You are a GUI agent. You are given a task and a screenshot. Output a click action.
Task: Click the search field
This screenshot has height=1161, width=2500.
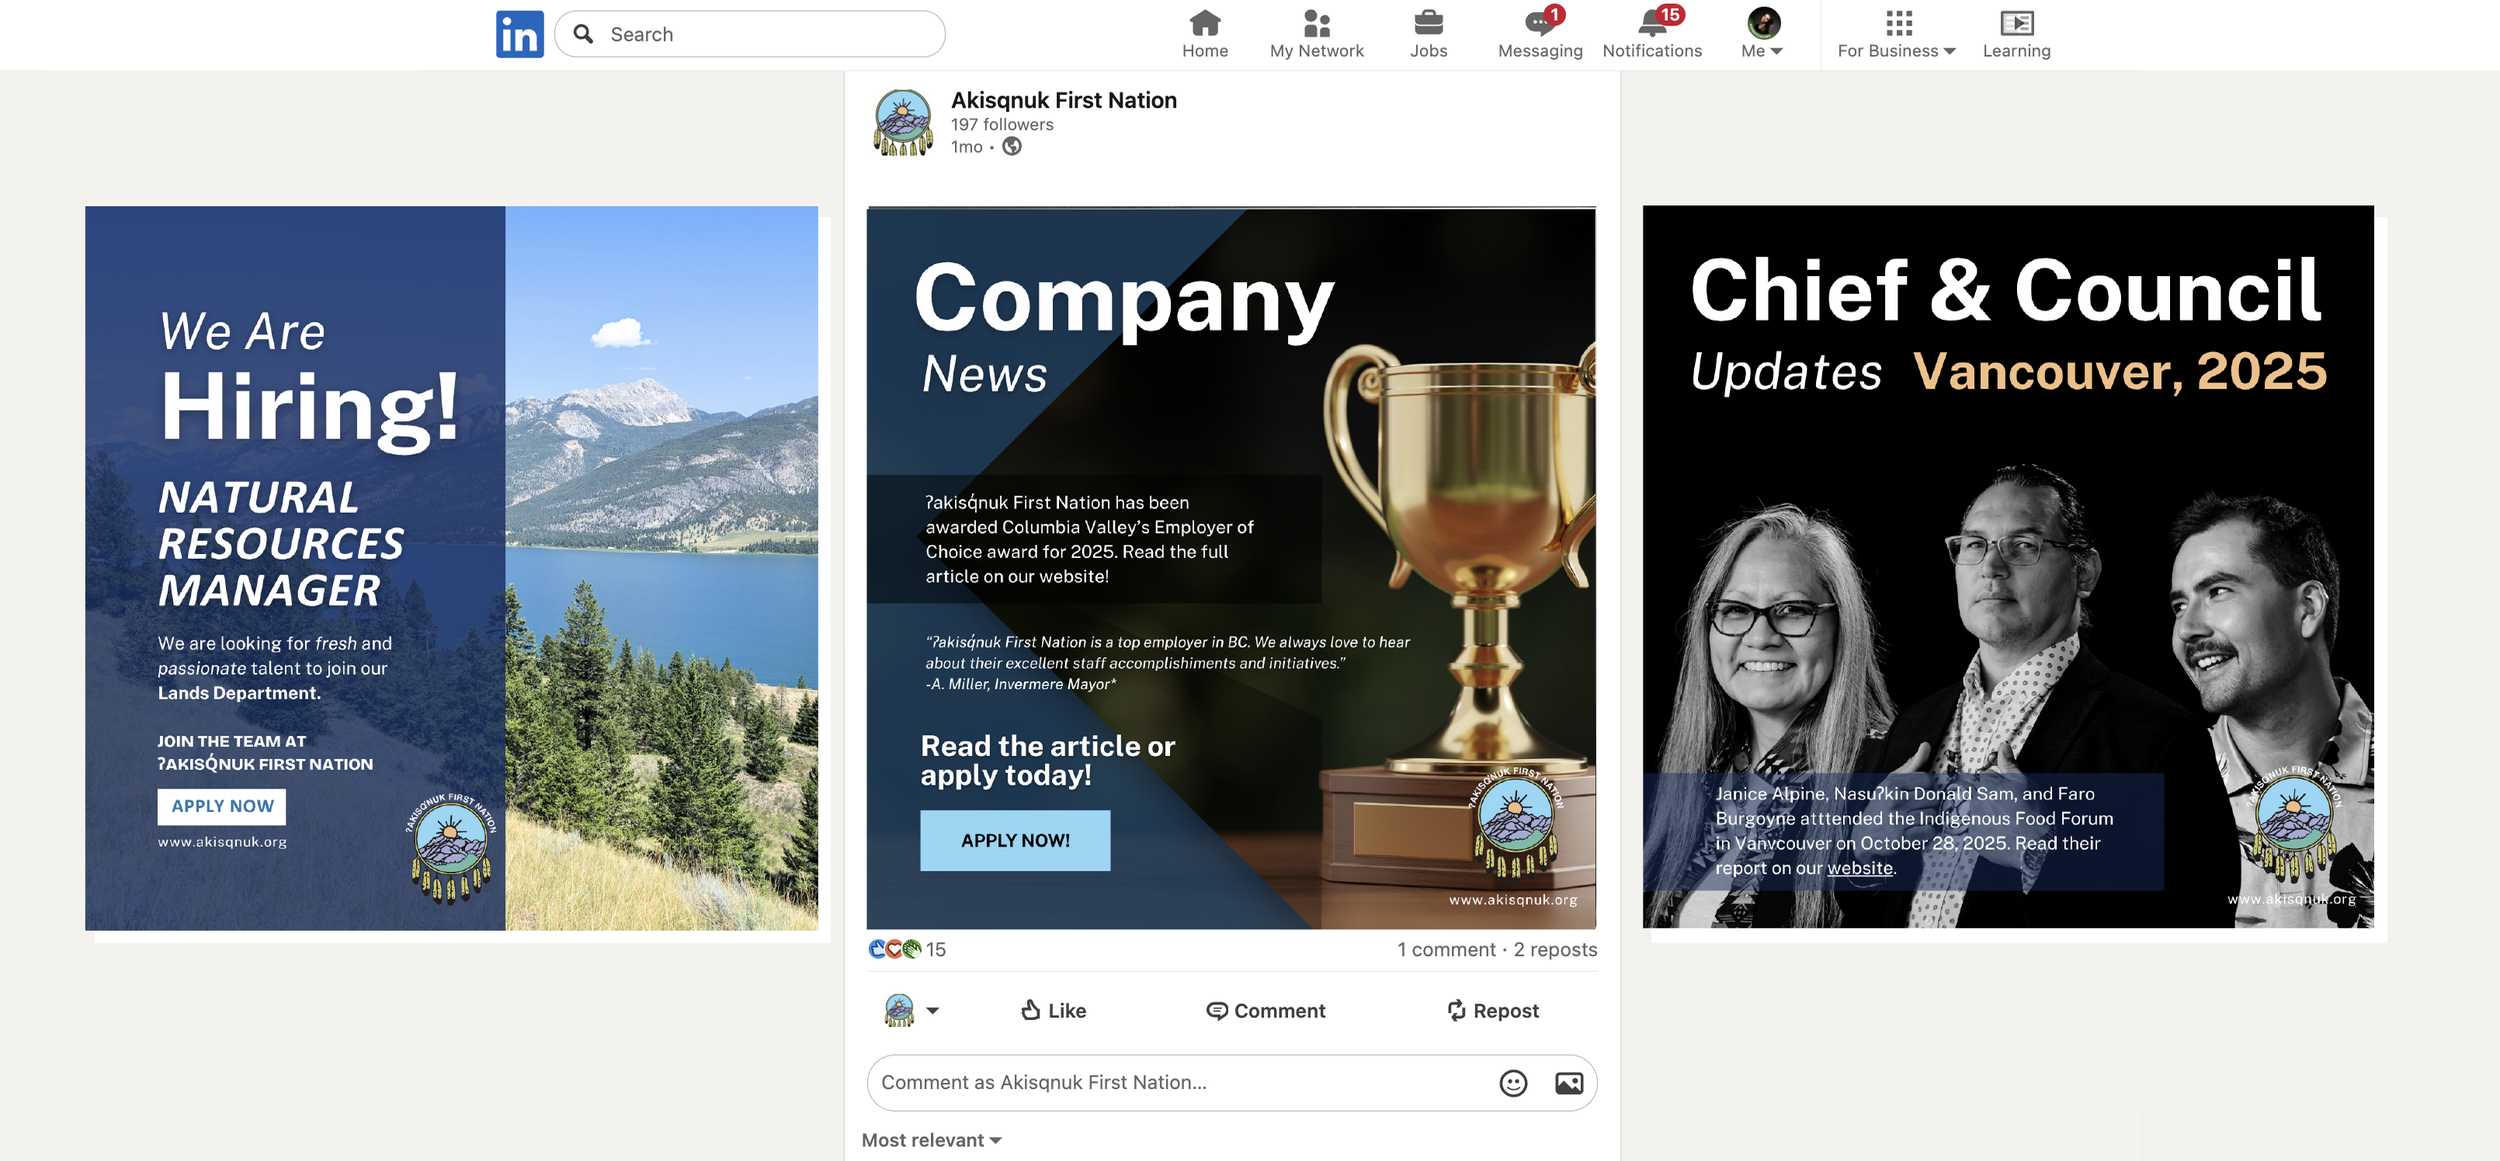pyautogui.click(x=749, y=33)
